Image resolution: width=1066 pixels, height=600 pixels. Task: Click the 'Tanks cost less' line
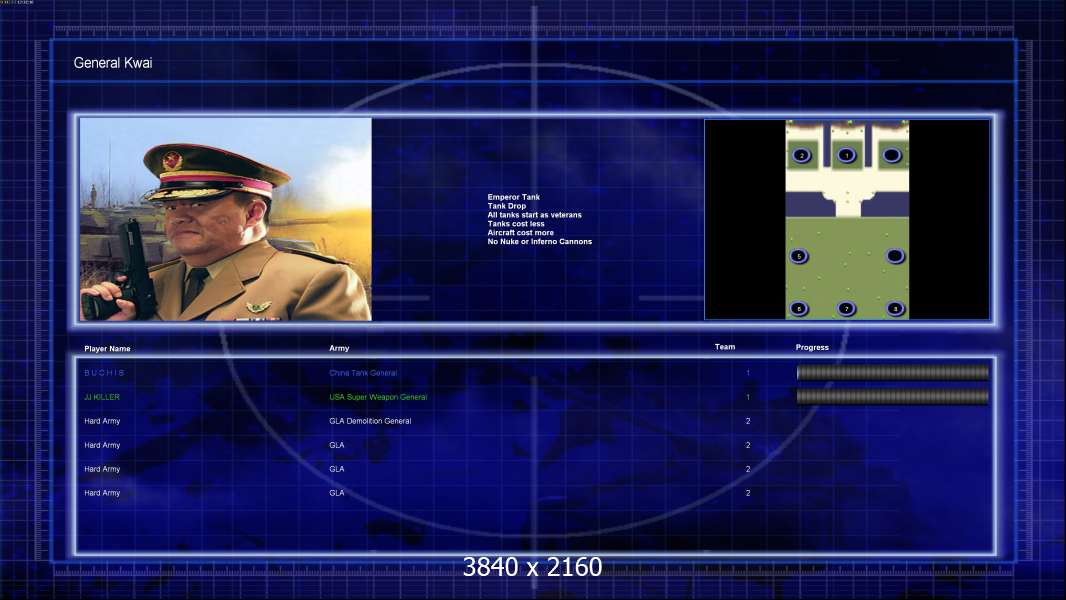point(515,224)
